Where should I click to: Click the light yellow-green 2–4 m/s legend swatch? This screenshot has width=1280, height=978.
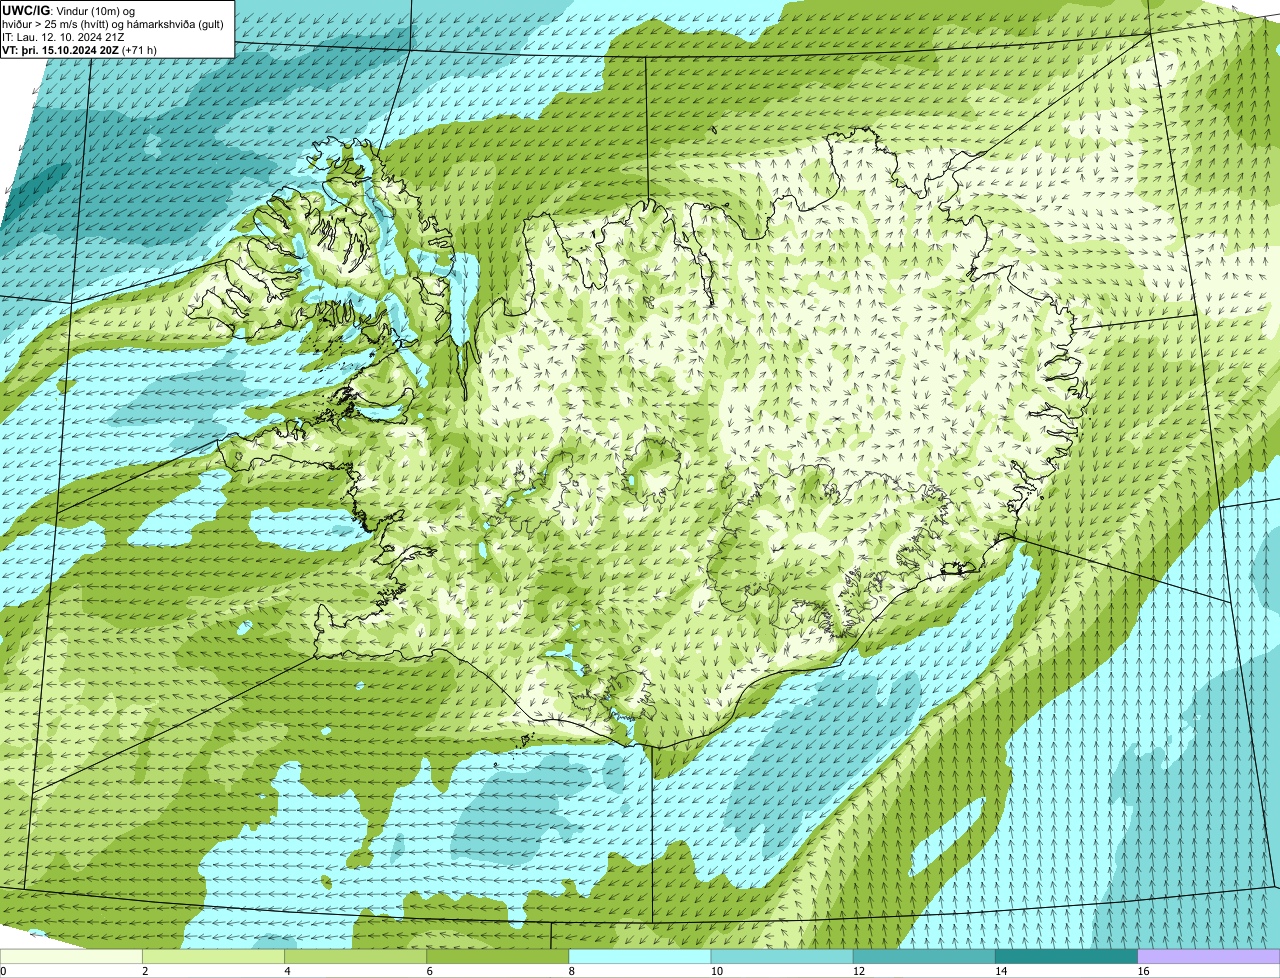(x=213, y=956)
